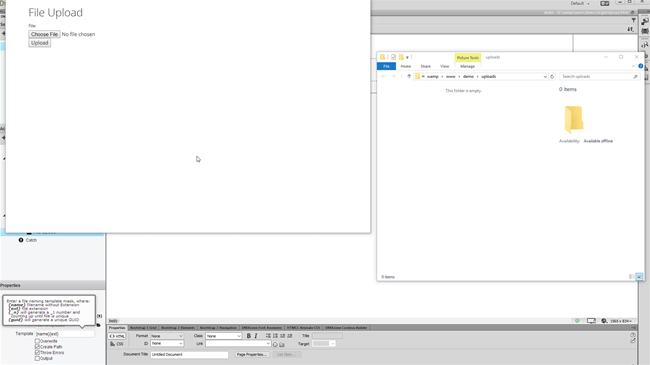Click the browse folder icon next to Link
The width and height of the screenshot is (650, 365).
[282, 344]
